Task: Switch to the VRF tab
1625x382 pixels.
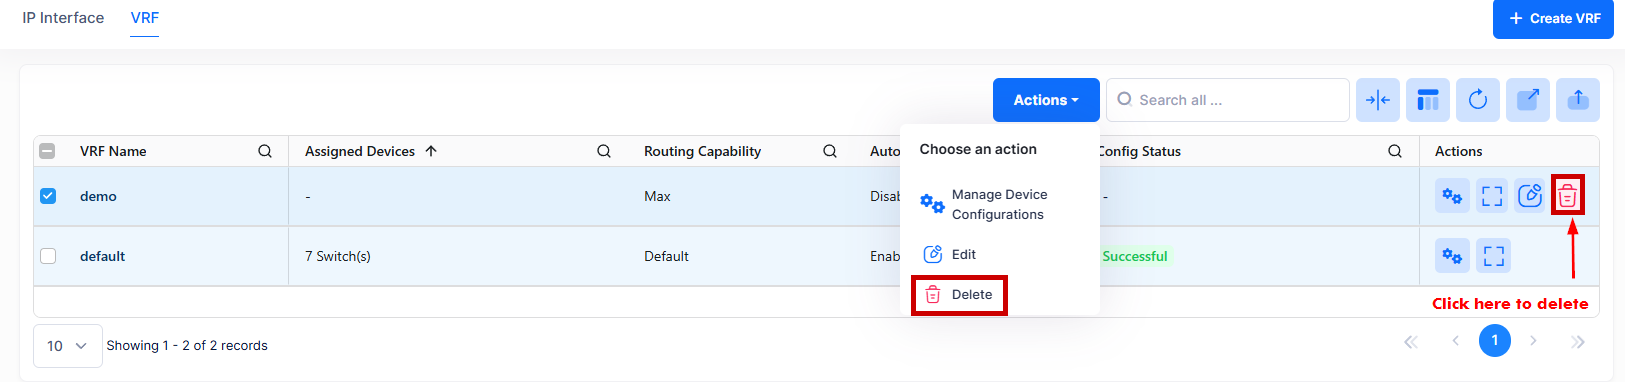Action: [x=145, y=18]
